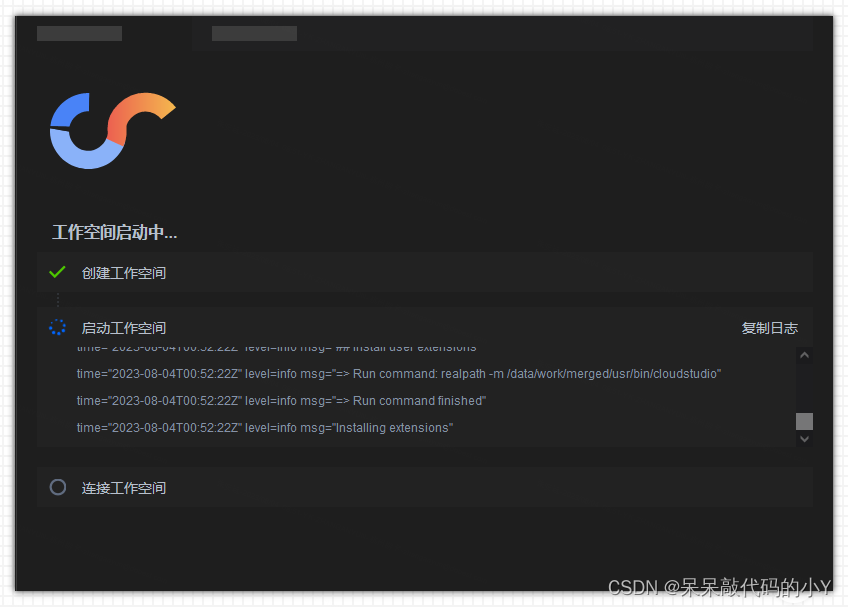Click the 工作空间启动中... heading
This screenshot has width=848, height=607.
[115, 233]
